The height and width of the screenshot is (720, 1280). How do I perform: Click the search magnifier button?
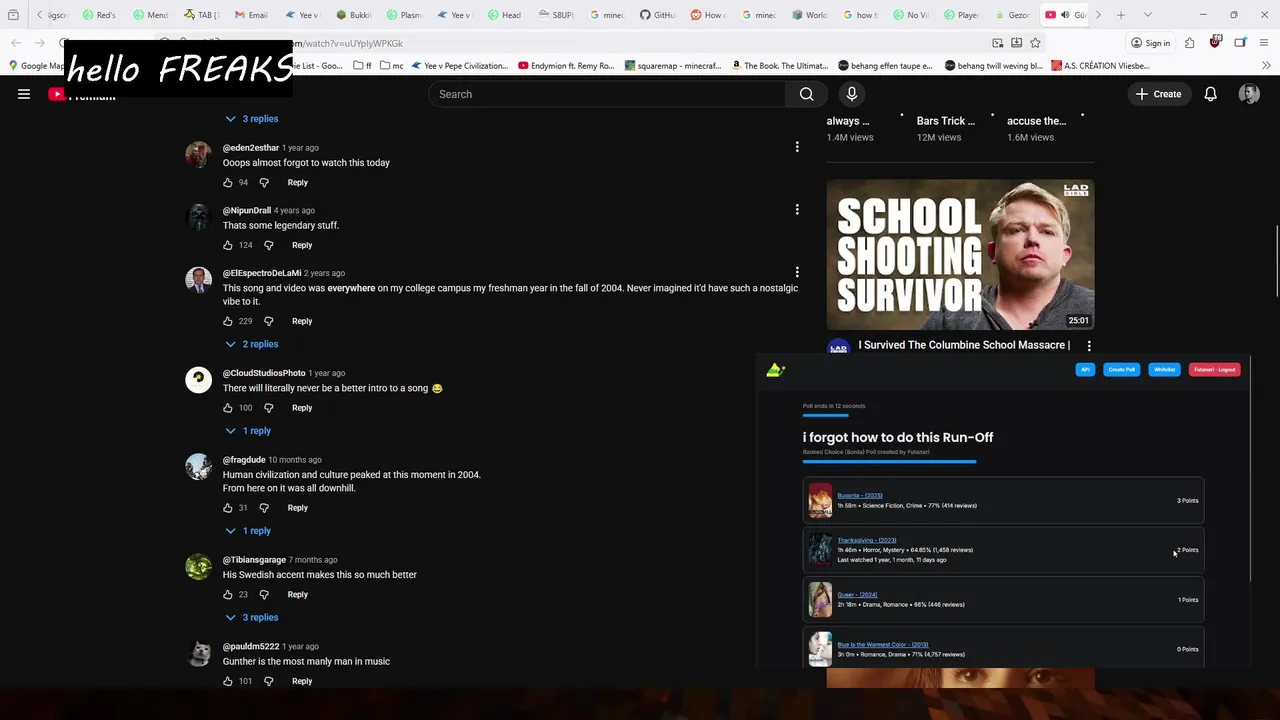pyautogui.click(x=806, y=94)
